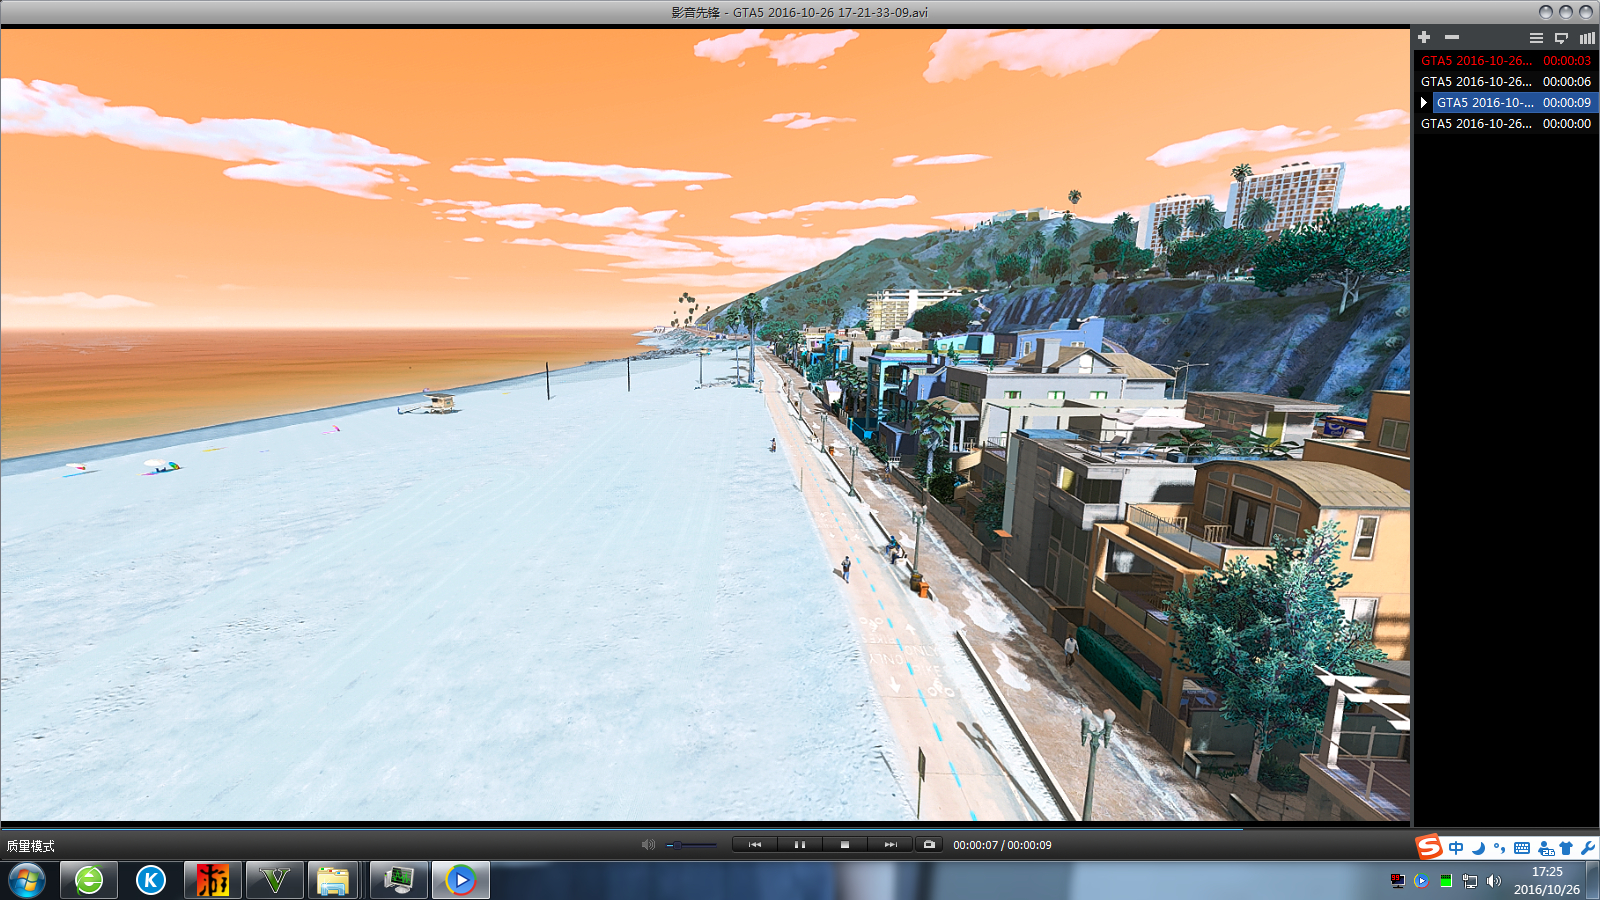Add a file with the playlist plus icon
This screenshot has height=900, width=1600.
(x=1424, y=37)
